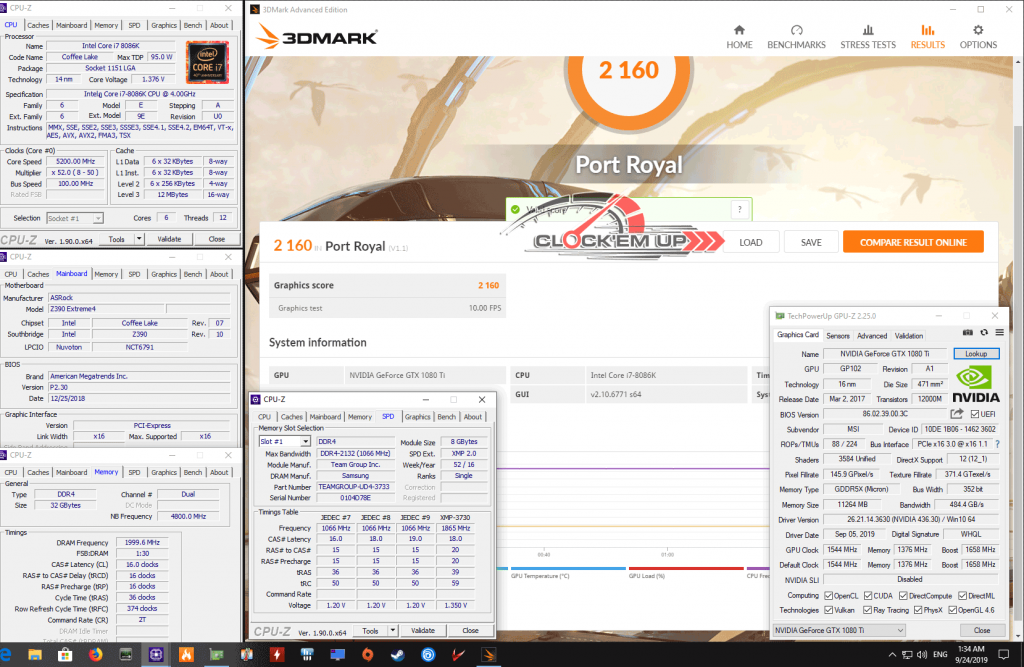Click the GPU-Z screenshot camera icon
The image size is (1024, 667).
click(967, 332)
